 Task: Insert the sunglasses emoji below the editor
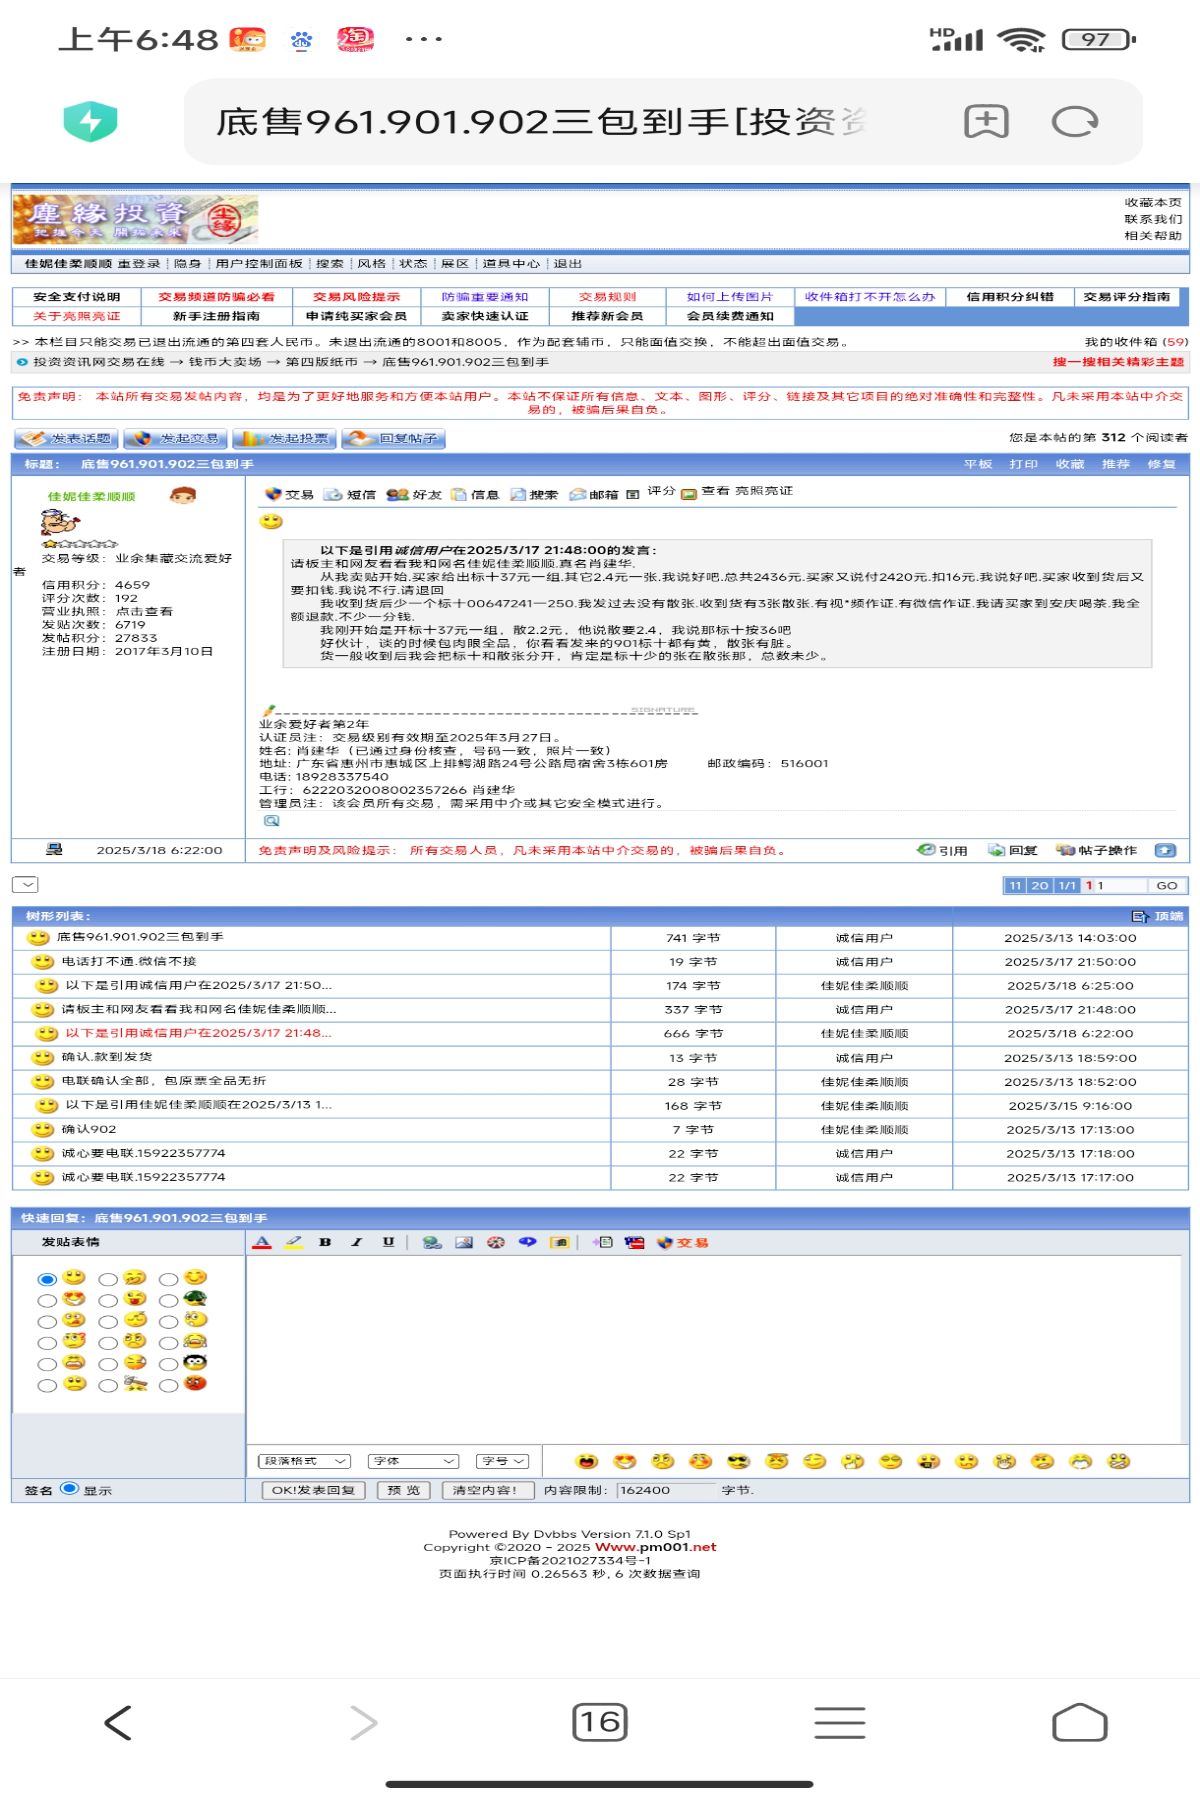click(x=739, y=1461)
